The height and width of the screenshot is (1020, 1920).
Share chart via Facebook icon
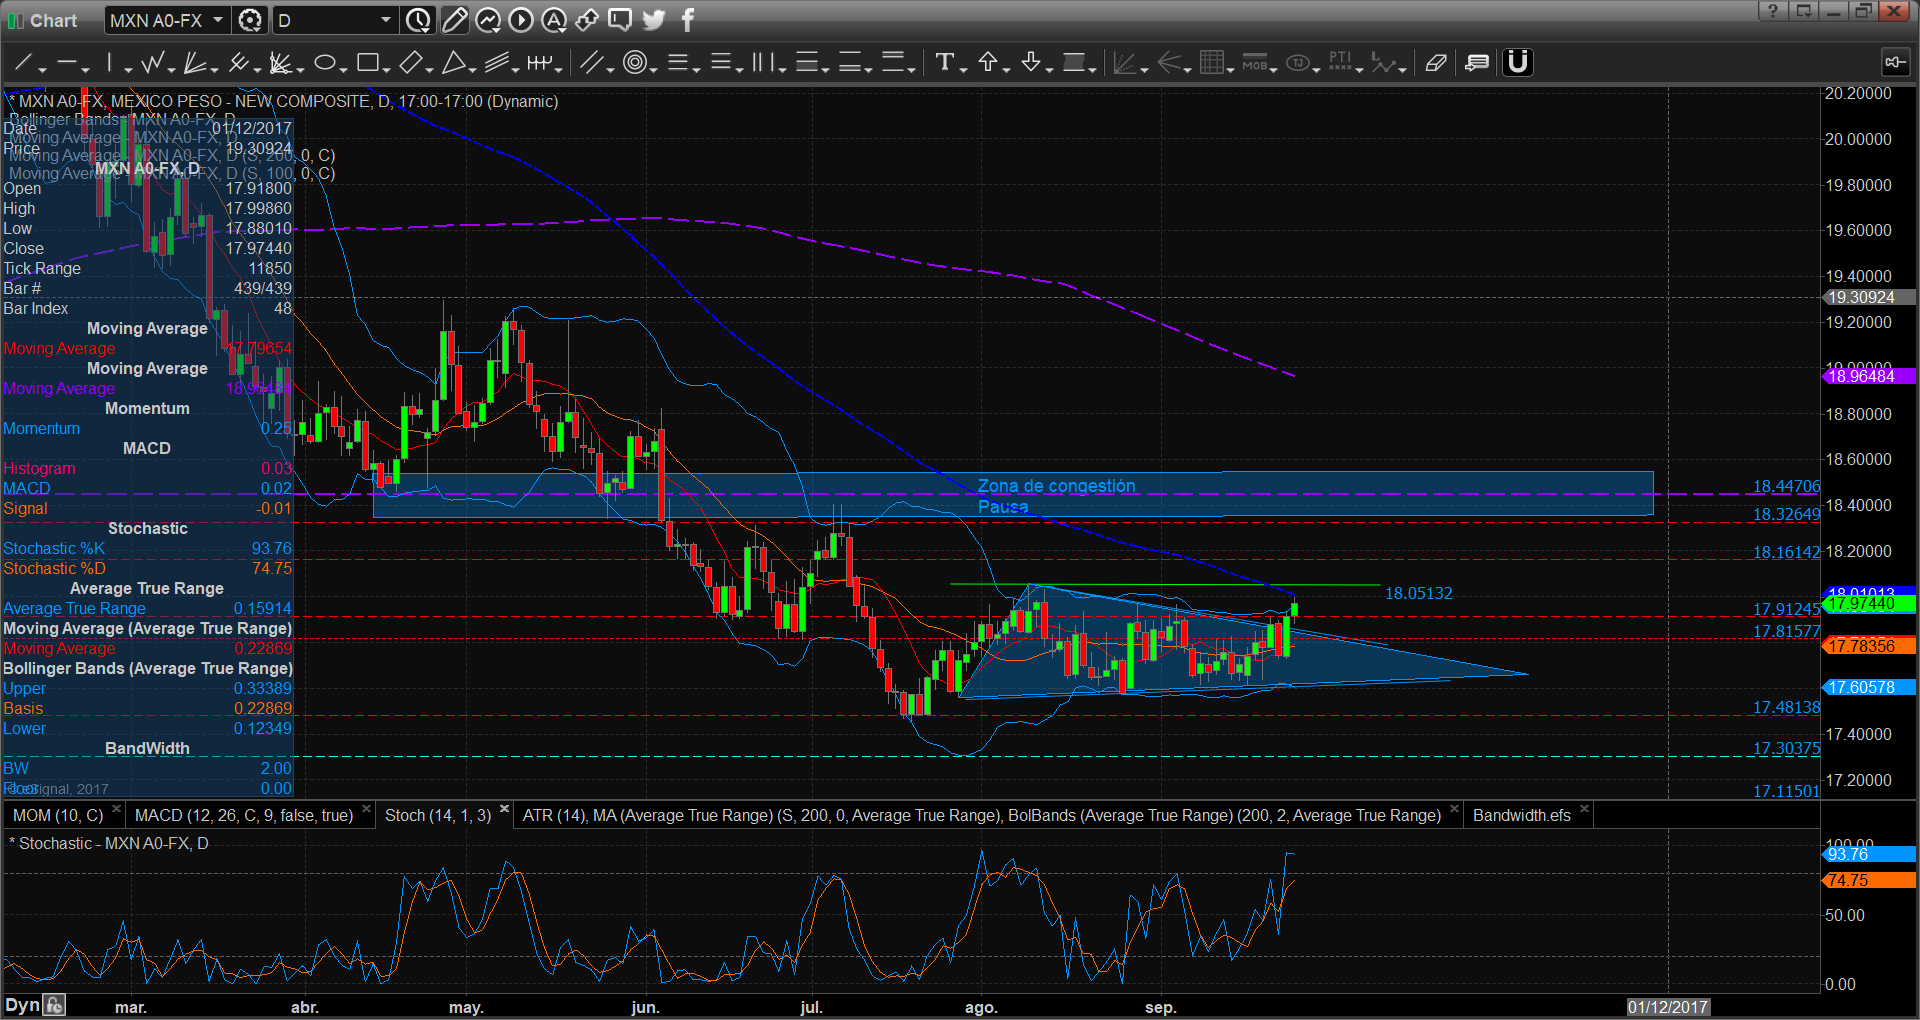click(687, 20)
